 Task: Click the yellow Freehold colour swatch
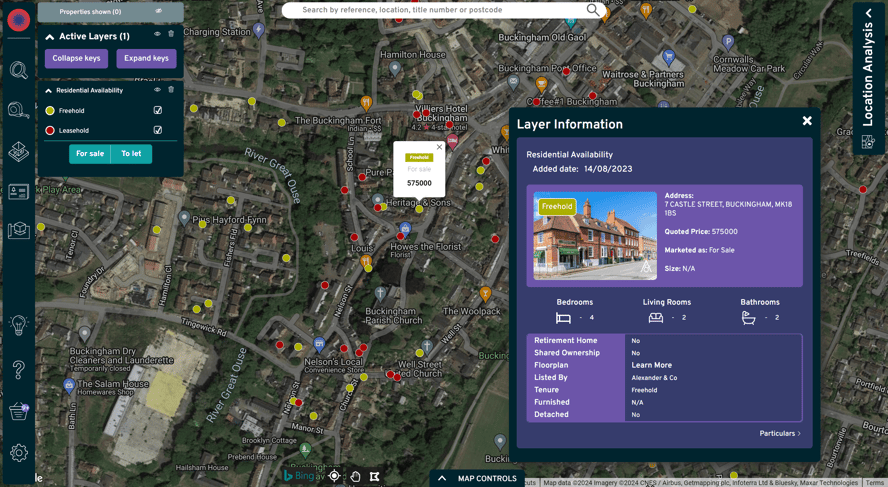tap(50, 111)
